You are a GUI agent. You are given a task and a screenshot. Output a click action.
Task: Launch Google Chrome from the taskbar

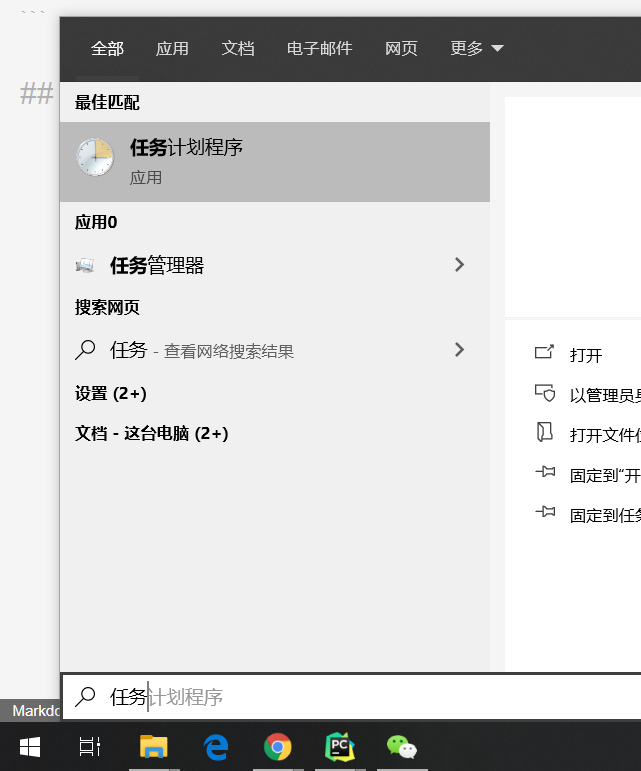tap(278, 747)
